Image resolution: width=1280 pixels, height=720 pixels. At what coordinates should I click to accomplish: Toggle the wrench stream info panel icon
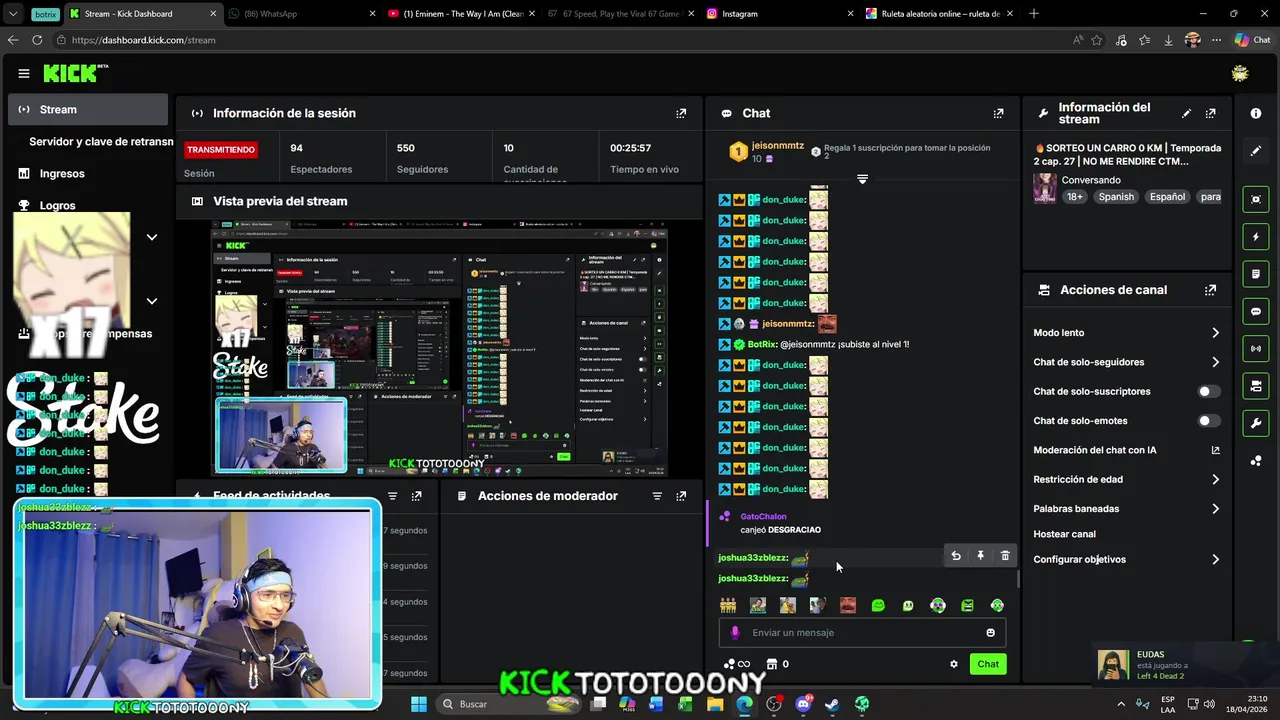[x=1256, y=423]
